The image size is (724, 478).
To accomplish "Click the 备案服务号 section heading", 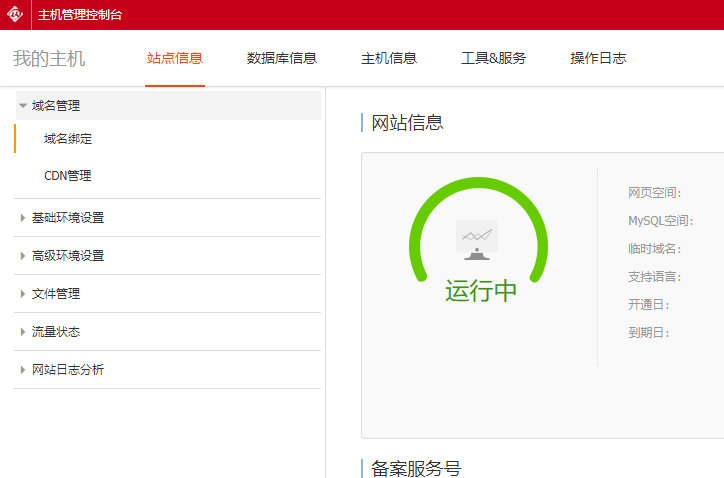I will point(416,468).
